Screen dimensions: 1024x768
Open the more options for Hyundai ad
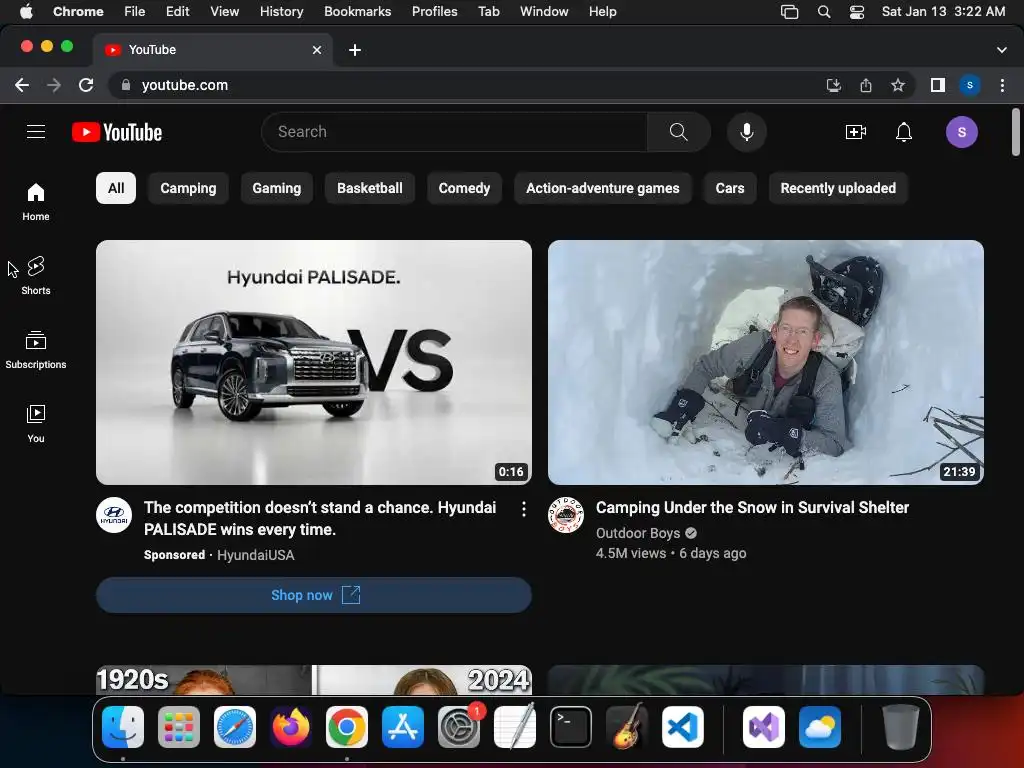523,509
